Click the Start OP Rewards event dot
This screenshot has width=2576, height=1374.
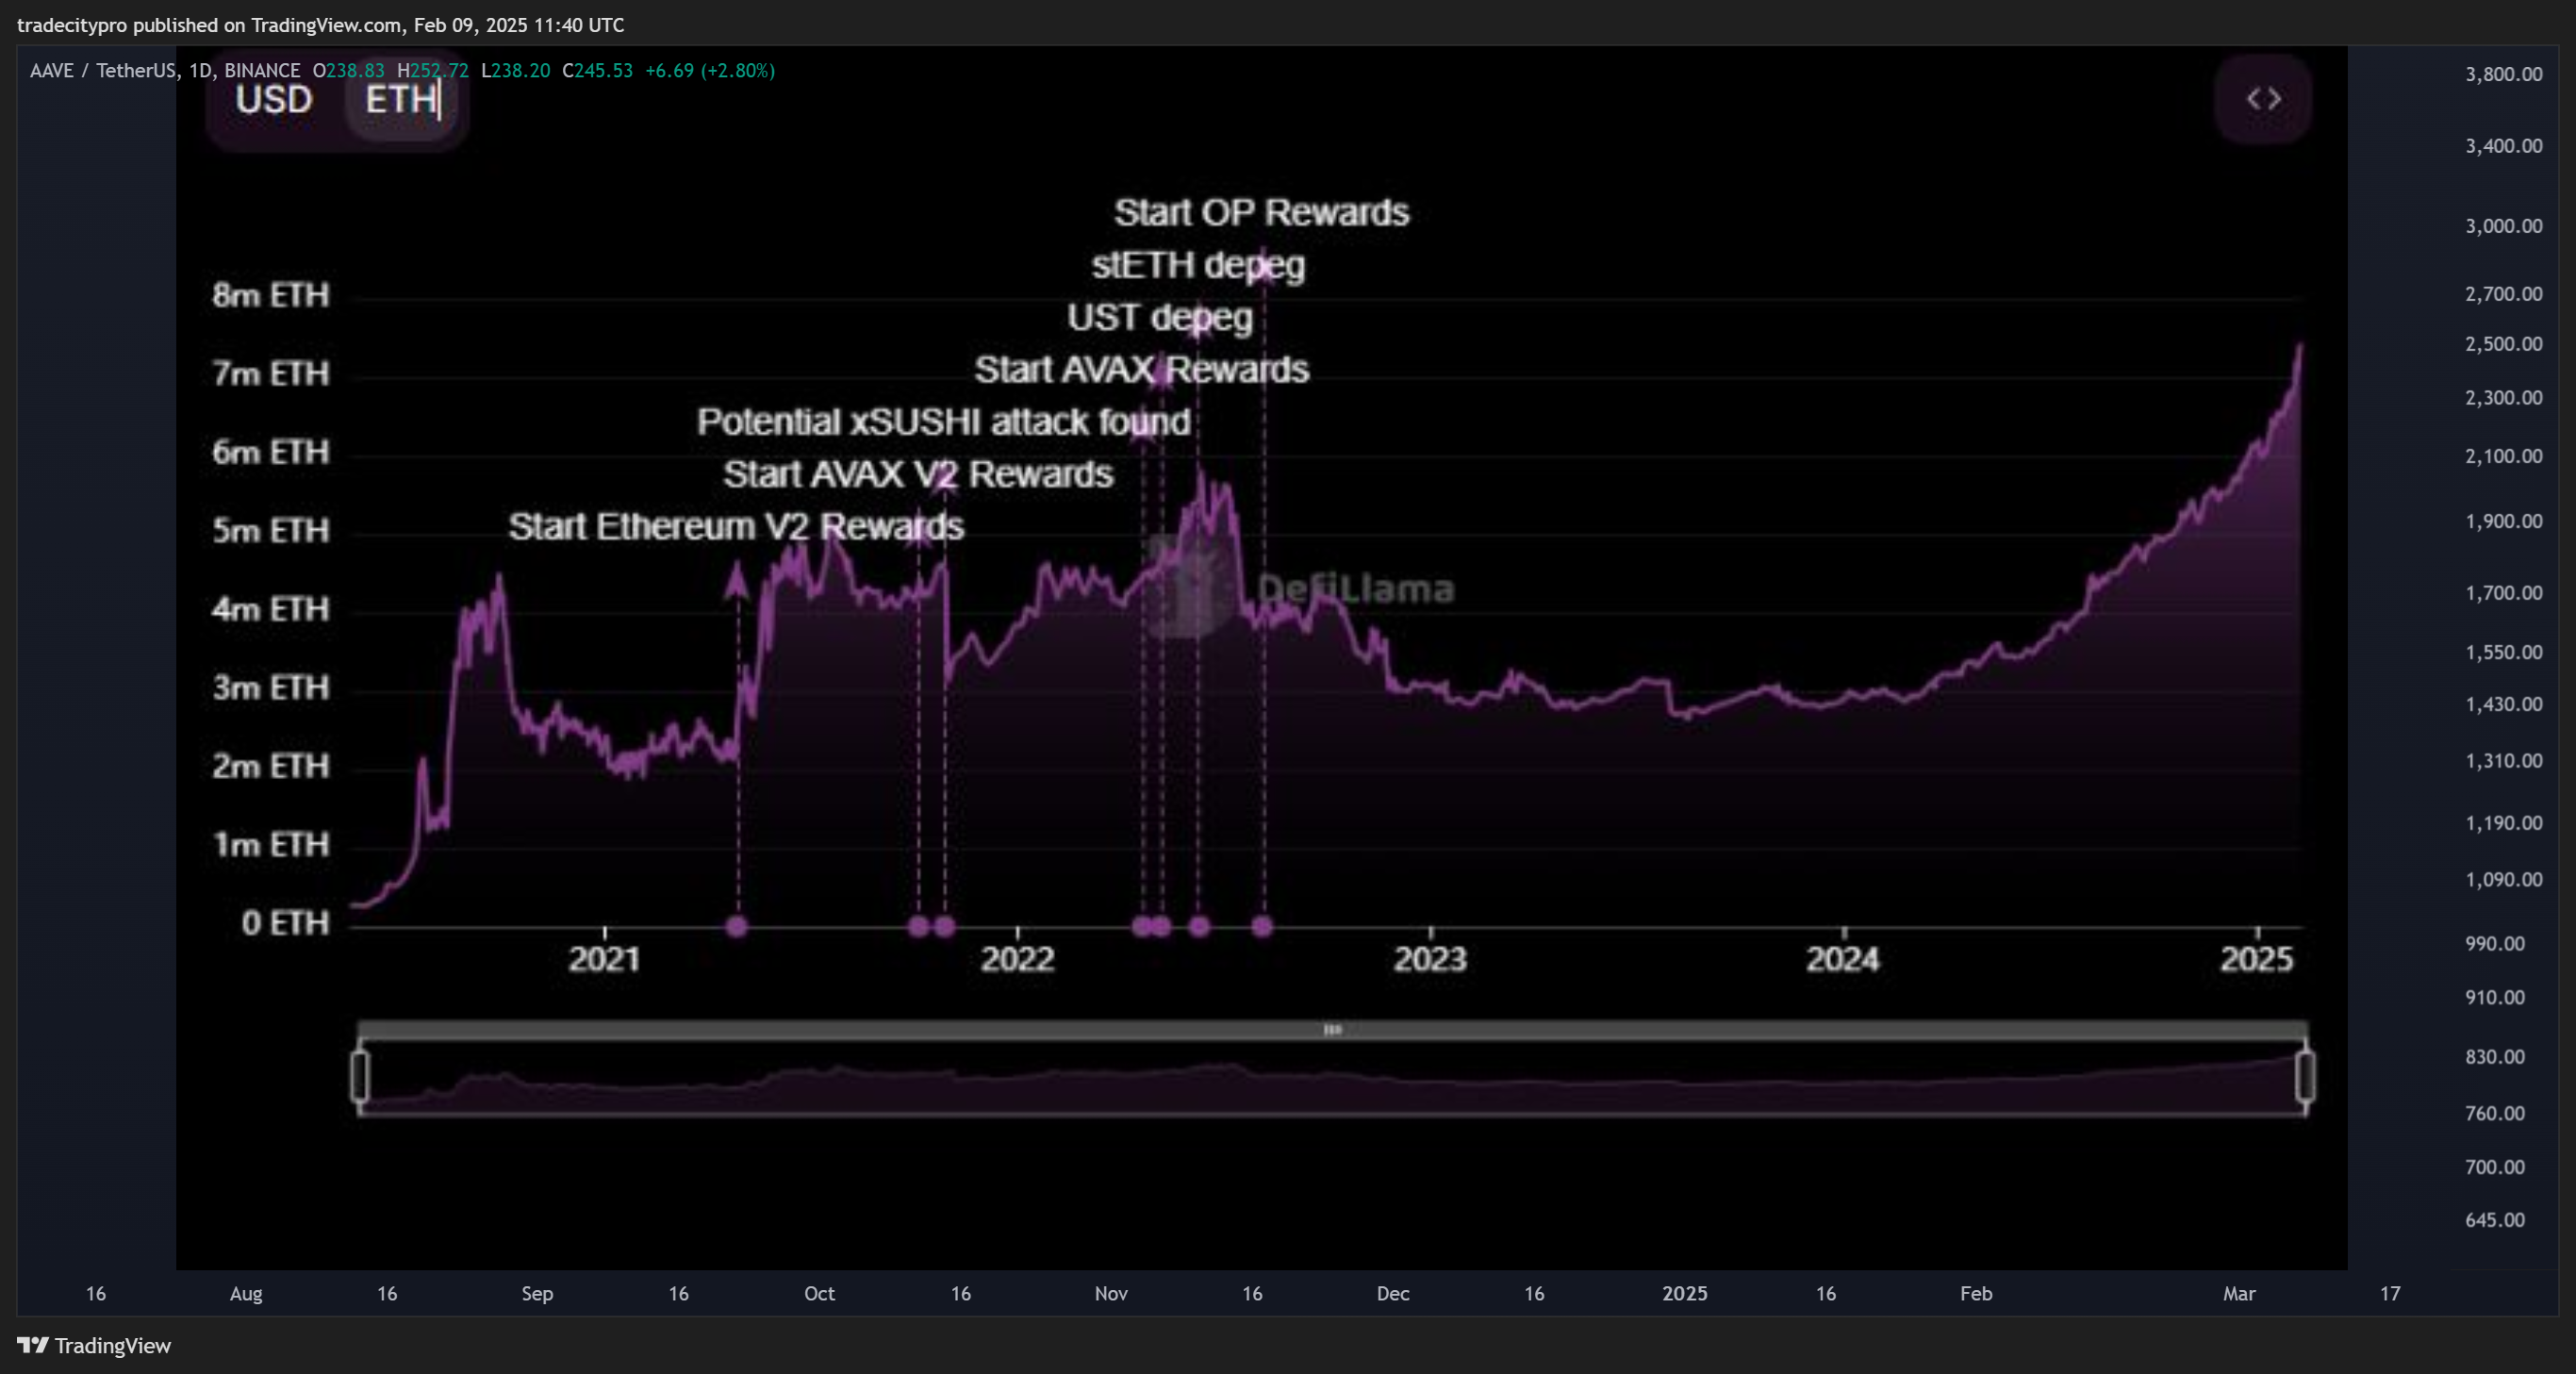tap(1262, 926)
